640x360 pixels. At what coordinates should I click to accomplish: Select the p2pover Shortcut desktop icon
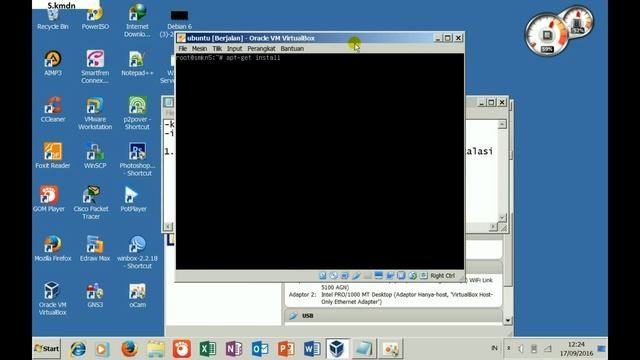coord(137,113)
